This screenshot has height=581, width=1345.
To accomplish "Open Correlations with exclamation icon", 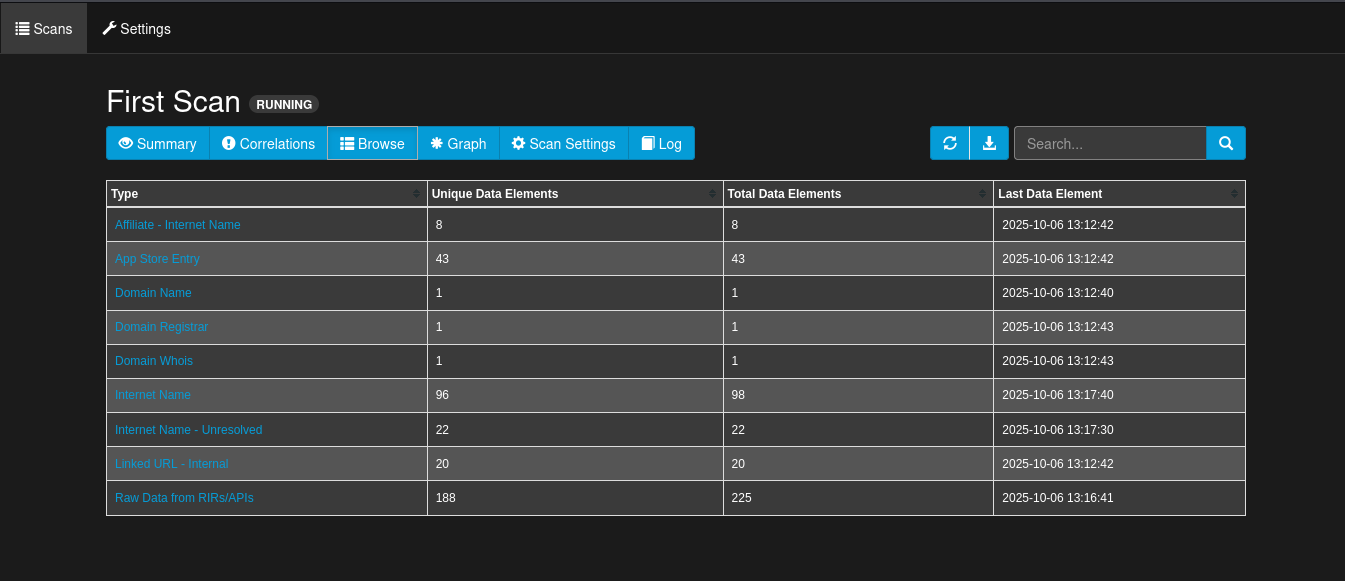I will pos(269,143).
